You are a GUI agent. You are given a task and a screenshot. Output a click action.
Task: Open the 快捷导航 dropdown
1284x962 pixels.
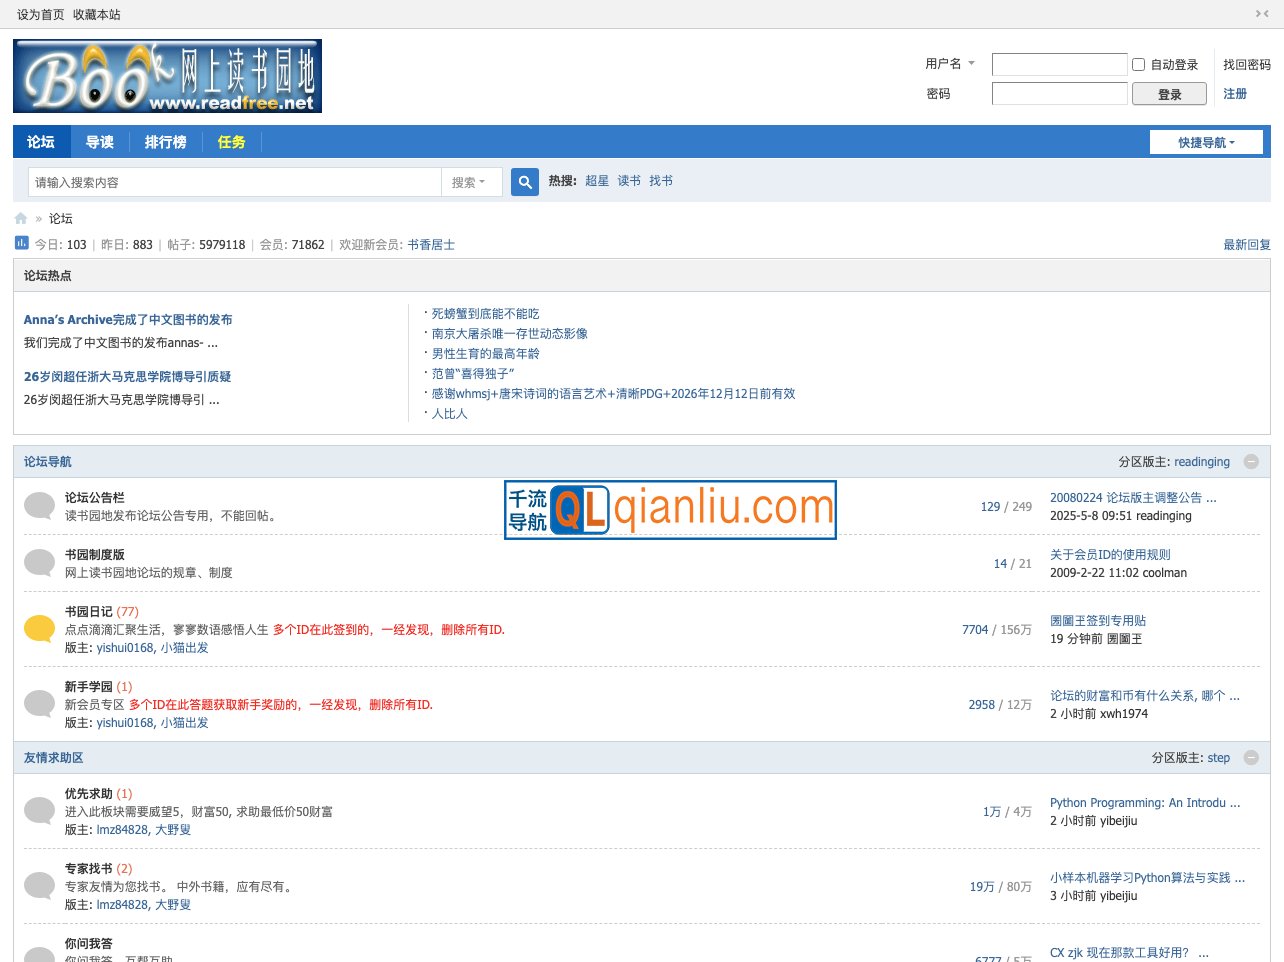[x=1206, y=143]
